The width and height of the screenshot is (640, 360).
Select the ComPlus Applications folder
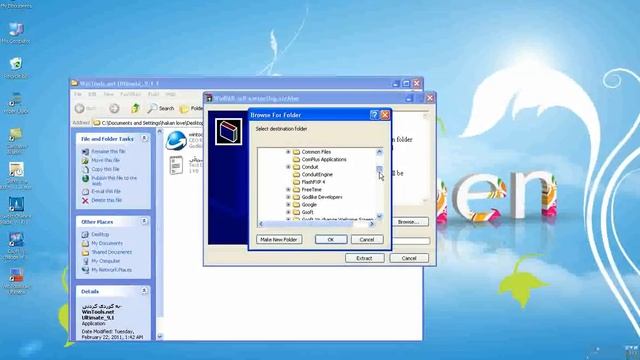pos(324,159)
